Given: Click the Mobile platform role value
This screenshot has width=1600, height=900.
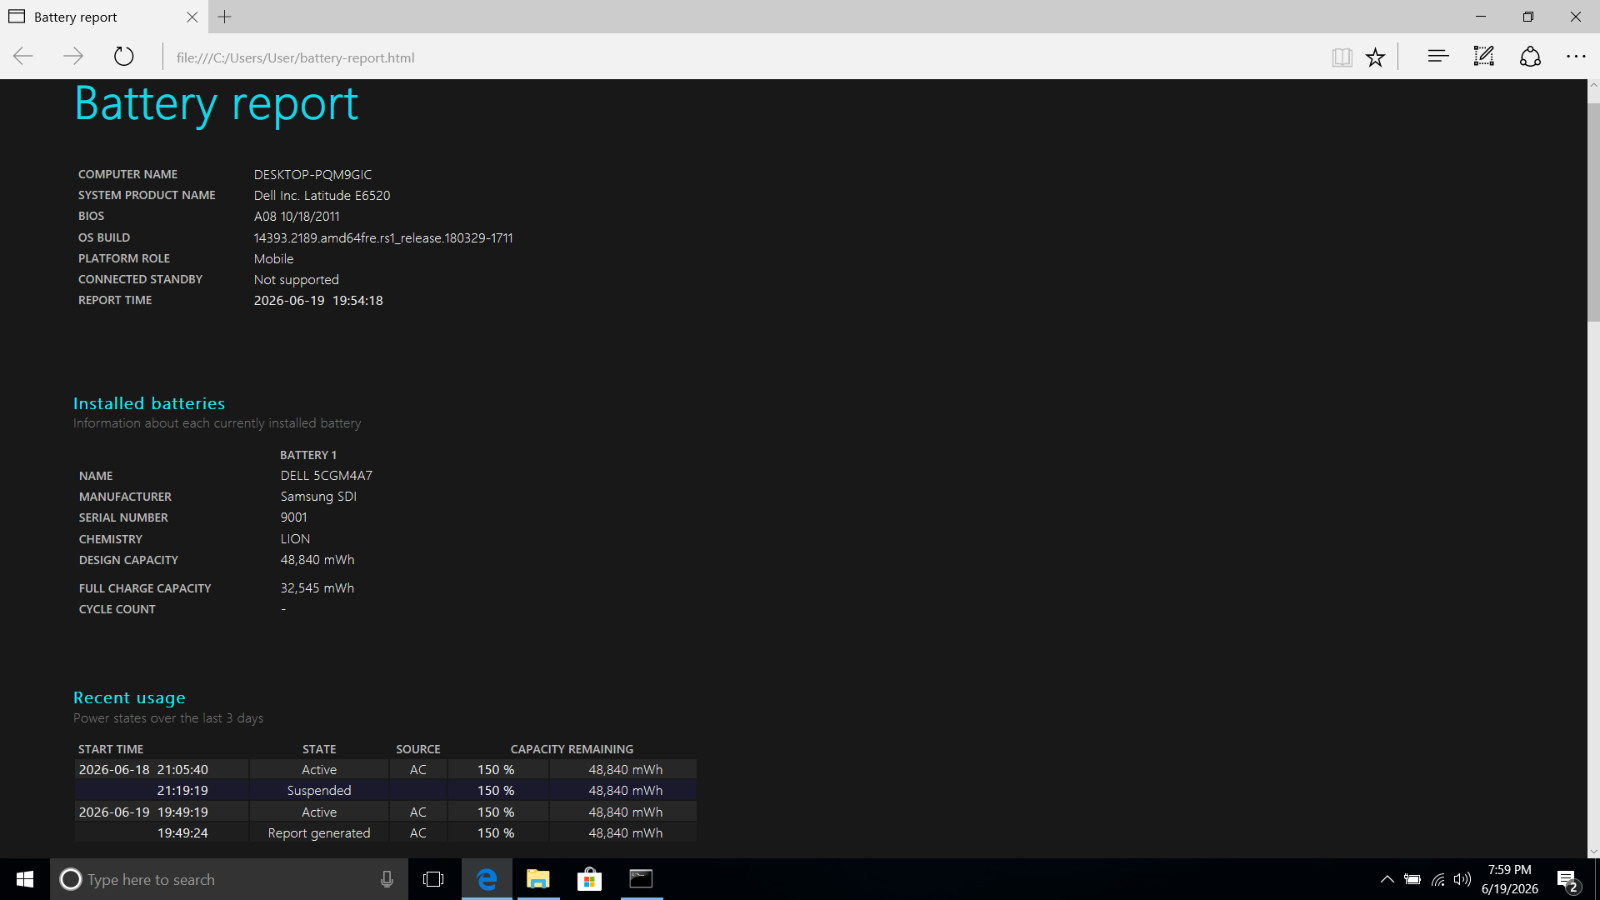Looking at the screenshot, I should point(274,258).
